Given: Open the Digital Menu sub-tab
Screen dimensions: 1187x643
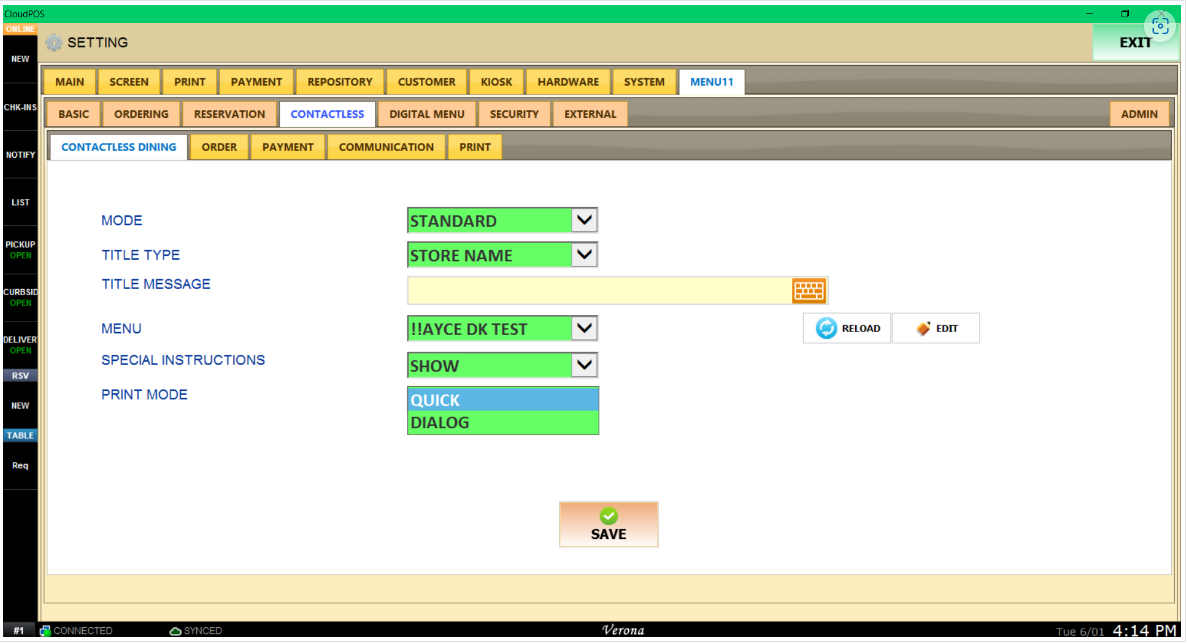Looking at the screenshot, I should (x=427, y=114).
